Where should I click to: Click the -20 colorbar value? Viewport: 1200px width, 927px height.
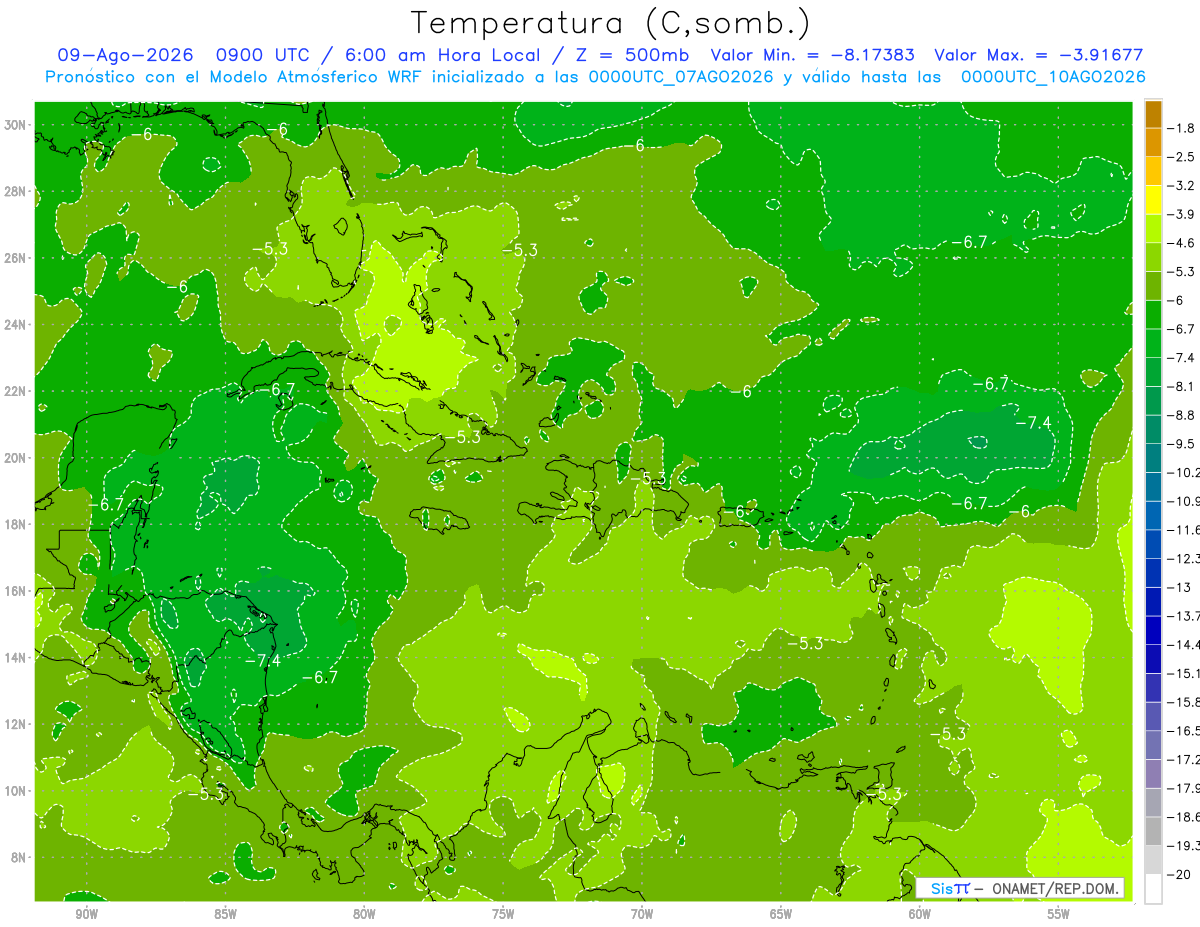coord(1179,874)
